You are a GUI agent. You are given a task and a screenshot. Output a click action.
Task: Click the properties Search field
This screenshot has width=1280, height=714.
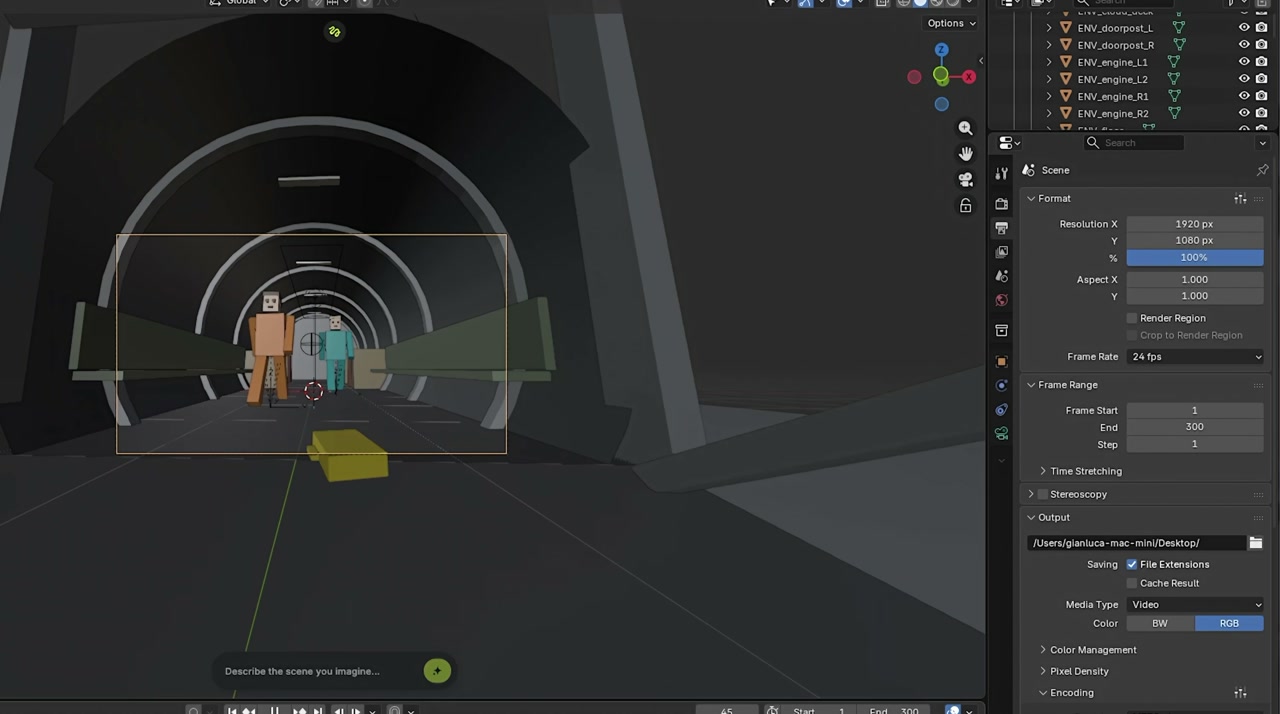click(1134, 143)
